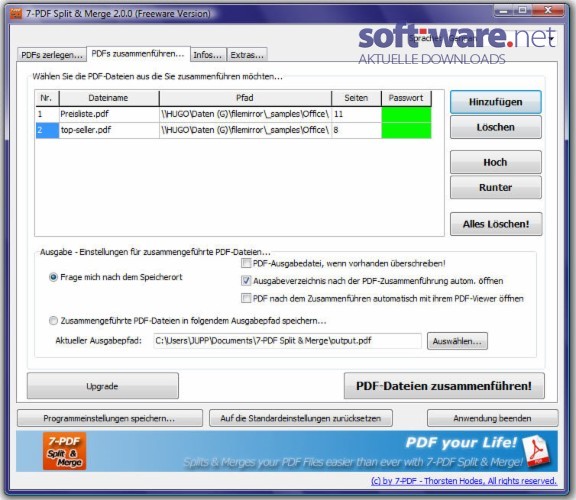Image resolution: width=576 pixels, height=500 pixels.
Task: Minimize the 7-PDF window
Action: tap(504, 11)
